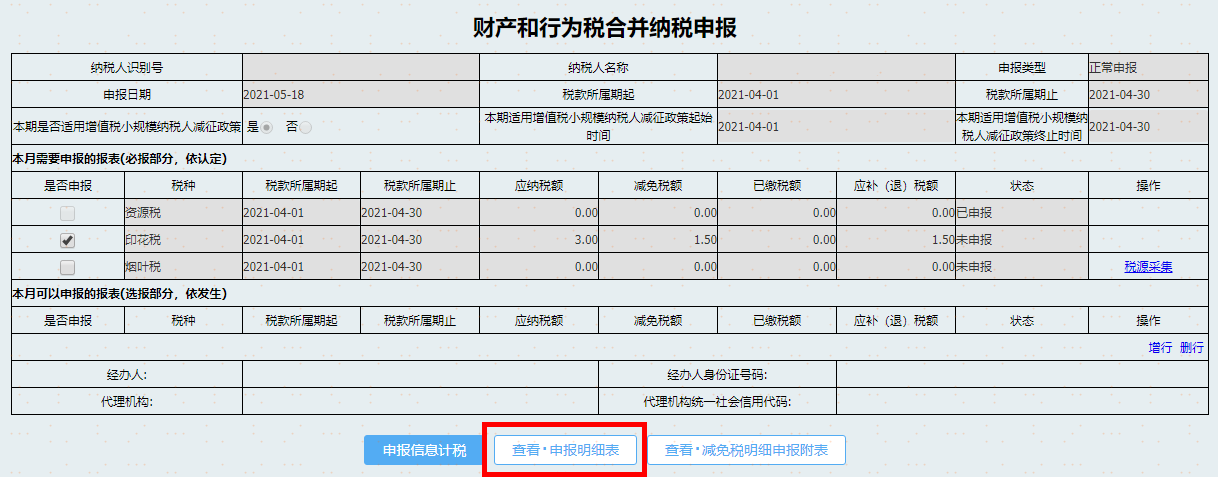Click the 经办人 input field
This screenshot has width=1218, height=477.
(420, 375)
